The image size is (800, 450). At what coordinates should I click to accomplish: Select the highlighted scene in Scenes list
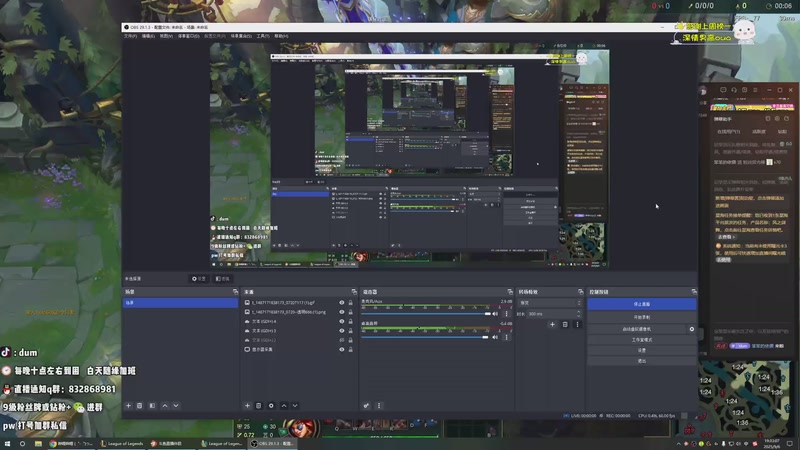[181, 303]
